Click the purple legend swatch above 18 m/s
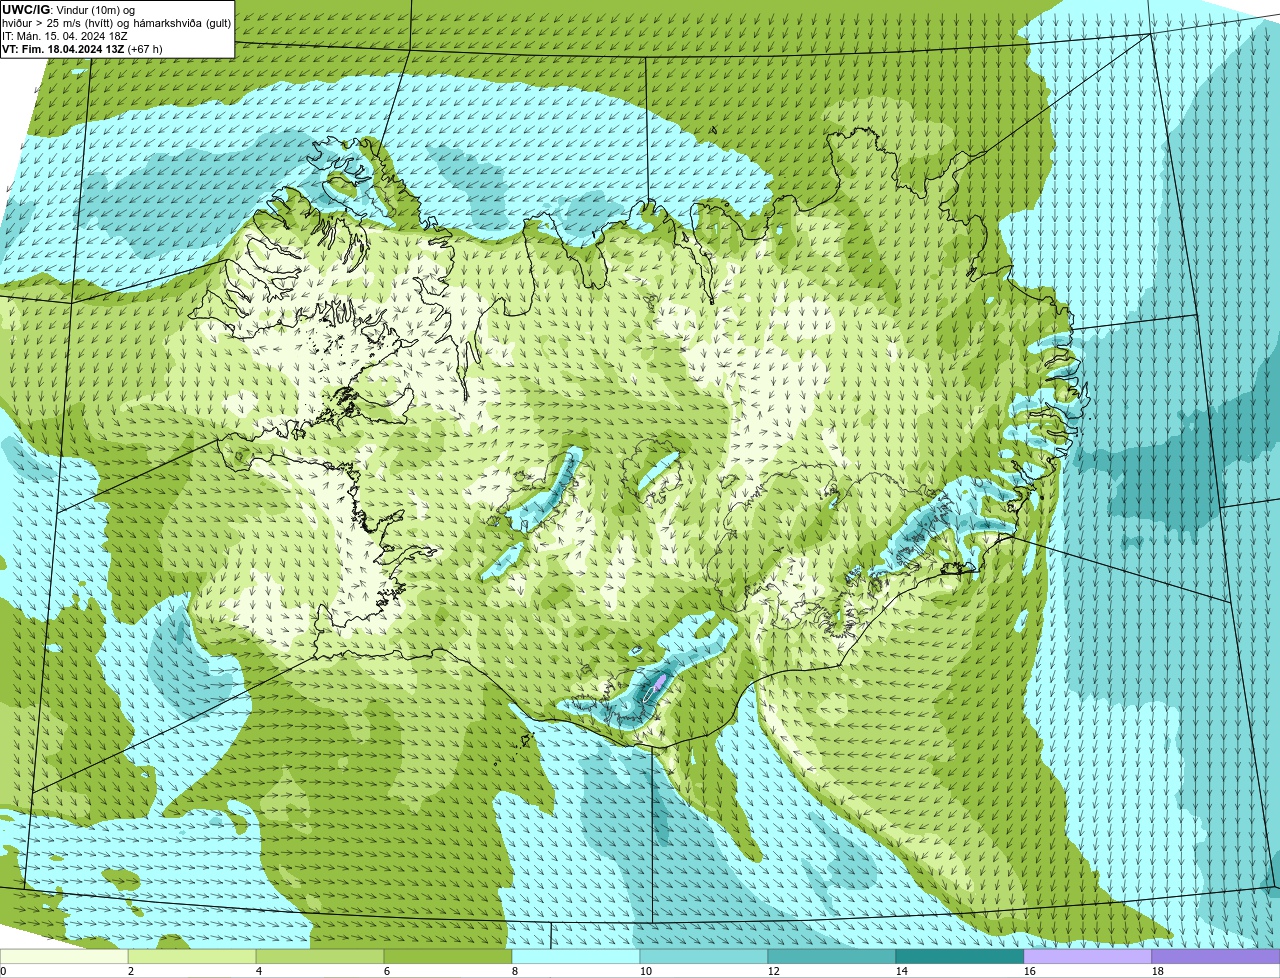1280x978 pixels. [1216, 957]
